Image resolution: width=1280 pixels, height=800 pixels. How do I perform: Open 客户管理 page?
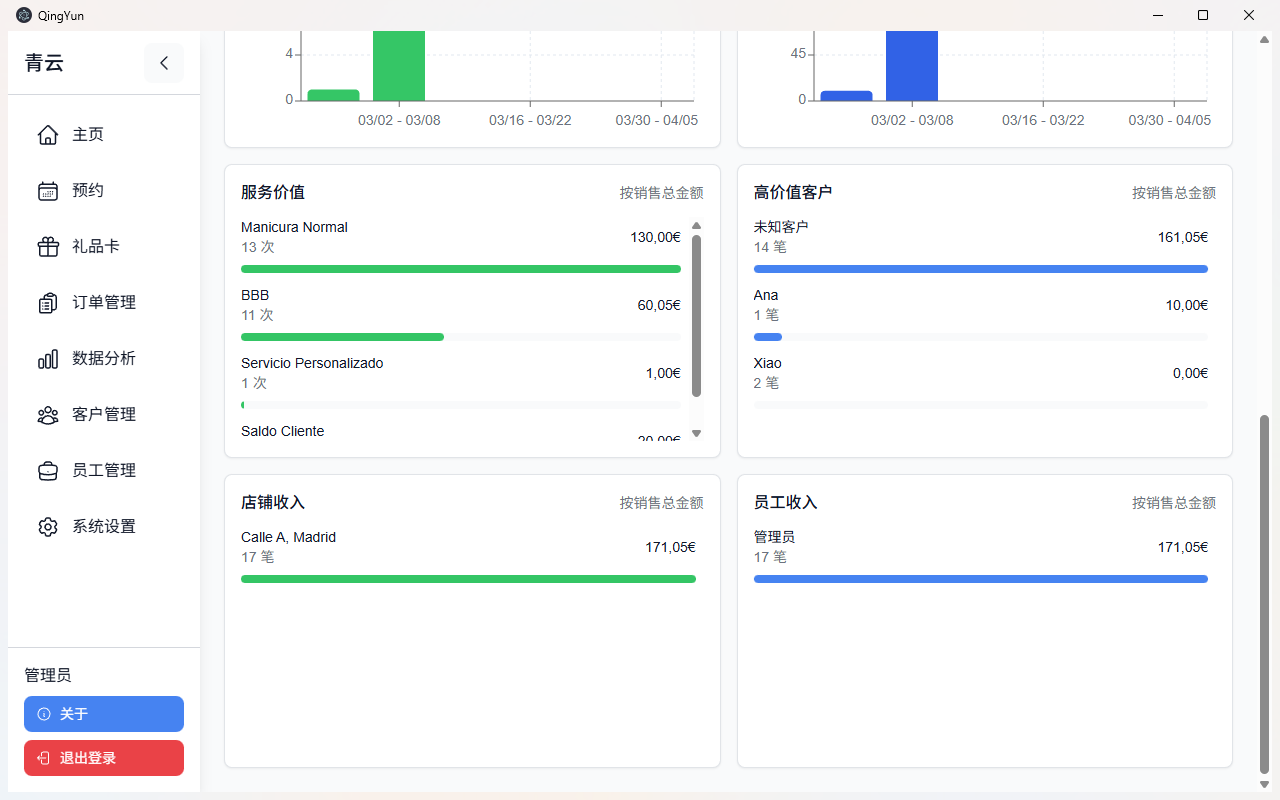coord(104,415)
